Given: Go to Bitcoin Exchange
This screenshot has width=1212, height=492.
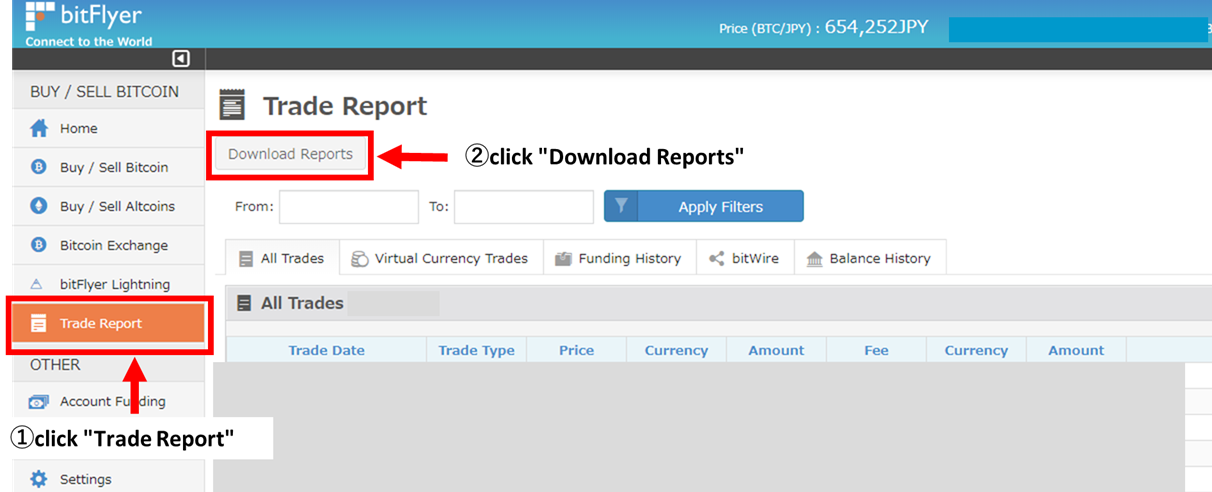Looking at the screenshot, I should [108, 245].
